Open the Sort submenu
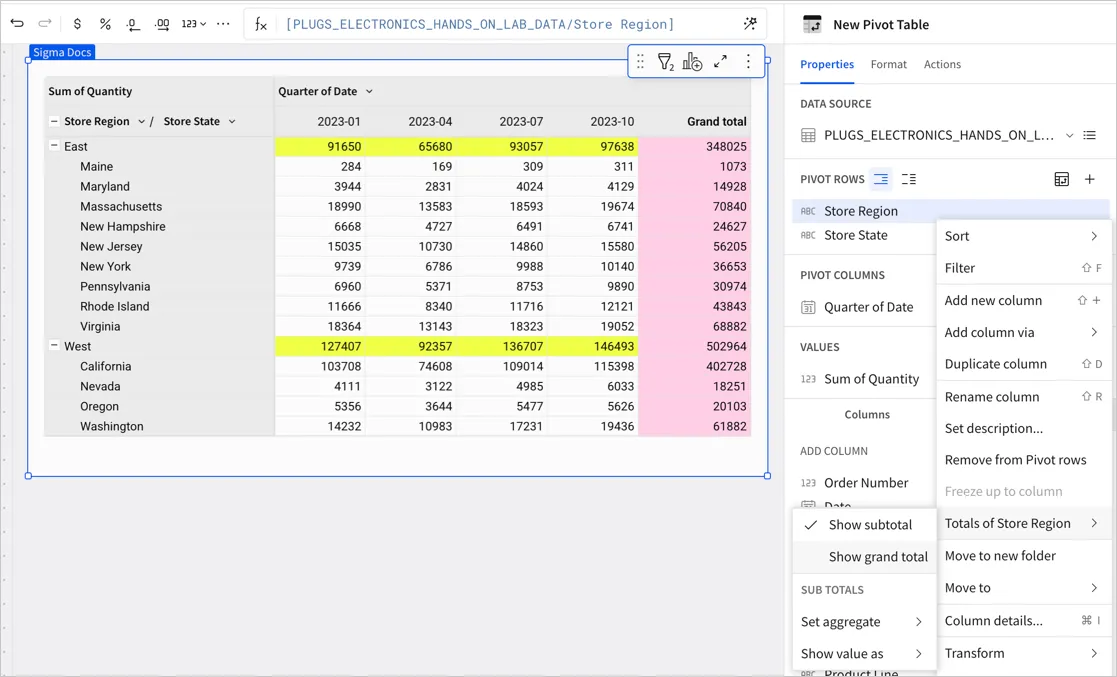 click(x=1023, y=236)
